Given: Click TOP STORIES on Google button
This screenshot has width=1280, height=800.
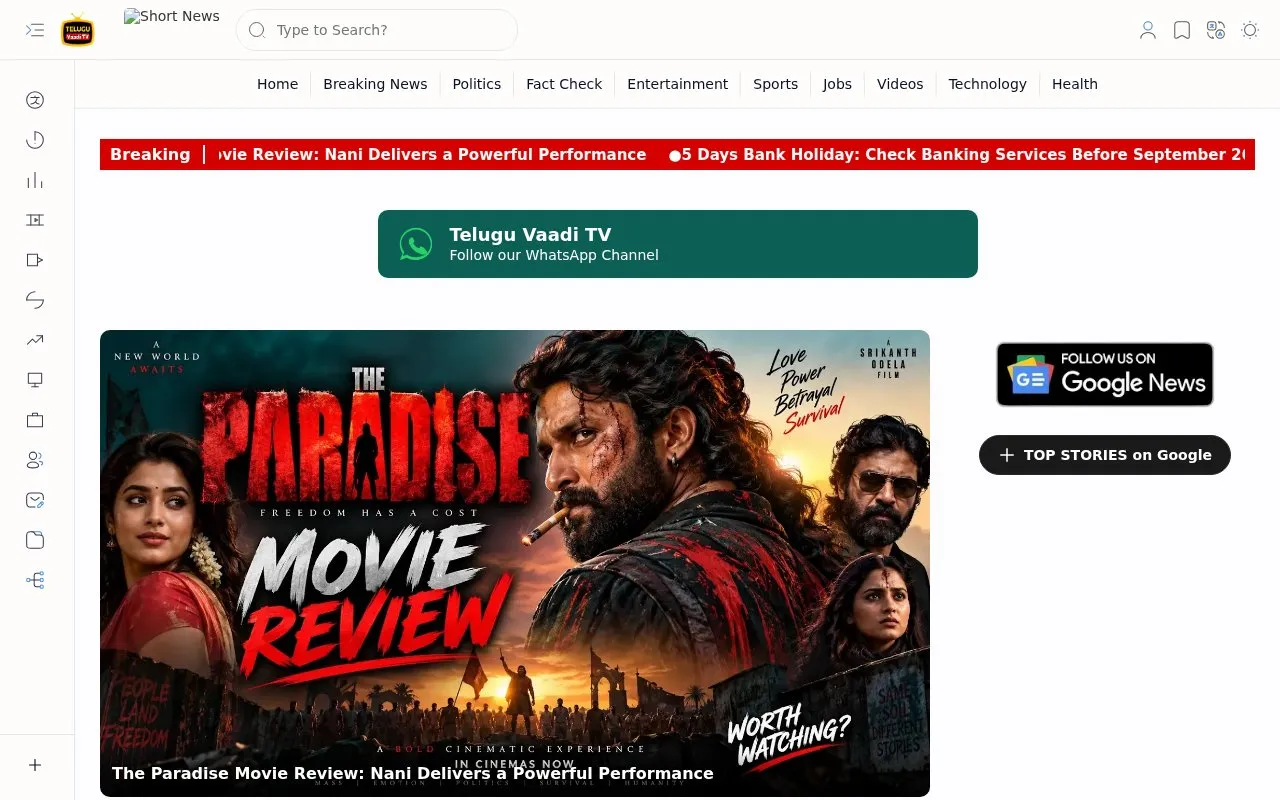Looking at the screenshot, I should point(1105,455).
